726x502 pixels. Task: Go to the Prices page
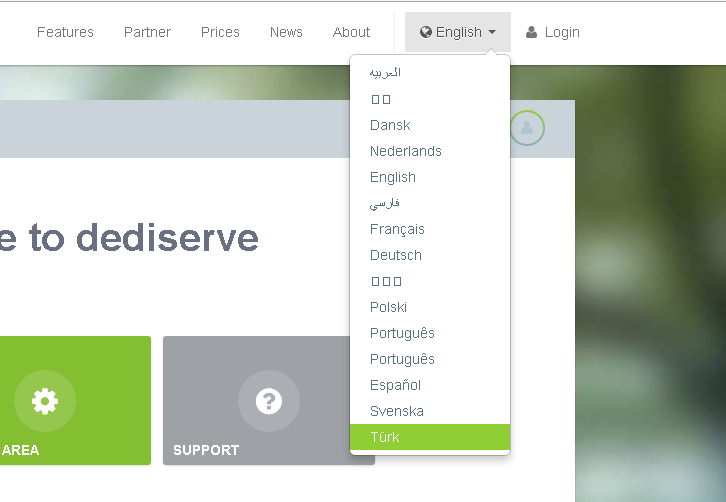(220, 32)
